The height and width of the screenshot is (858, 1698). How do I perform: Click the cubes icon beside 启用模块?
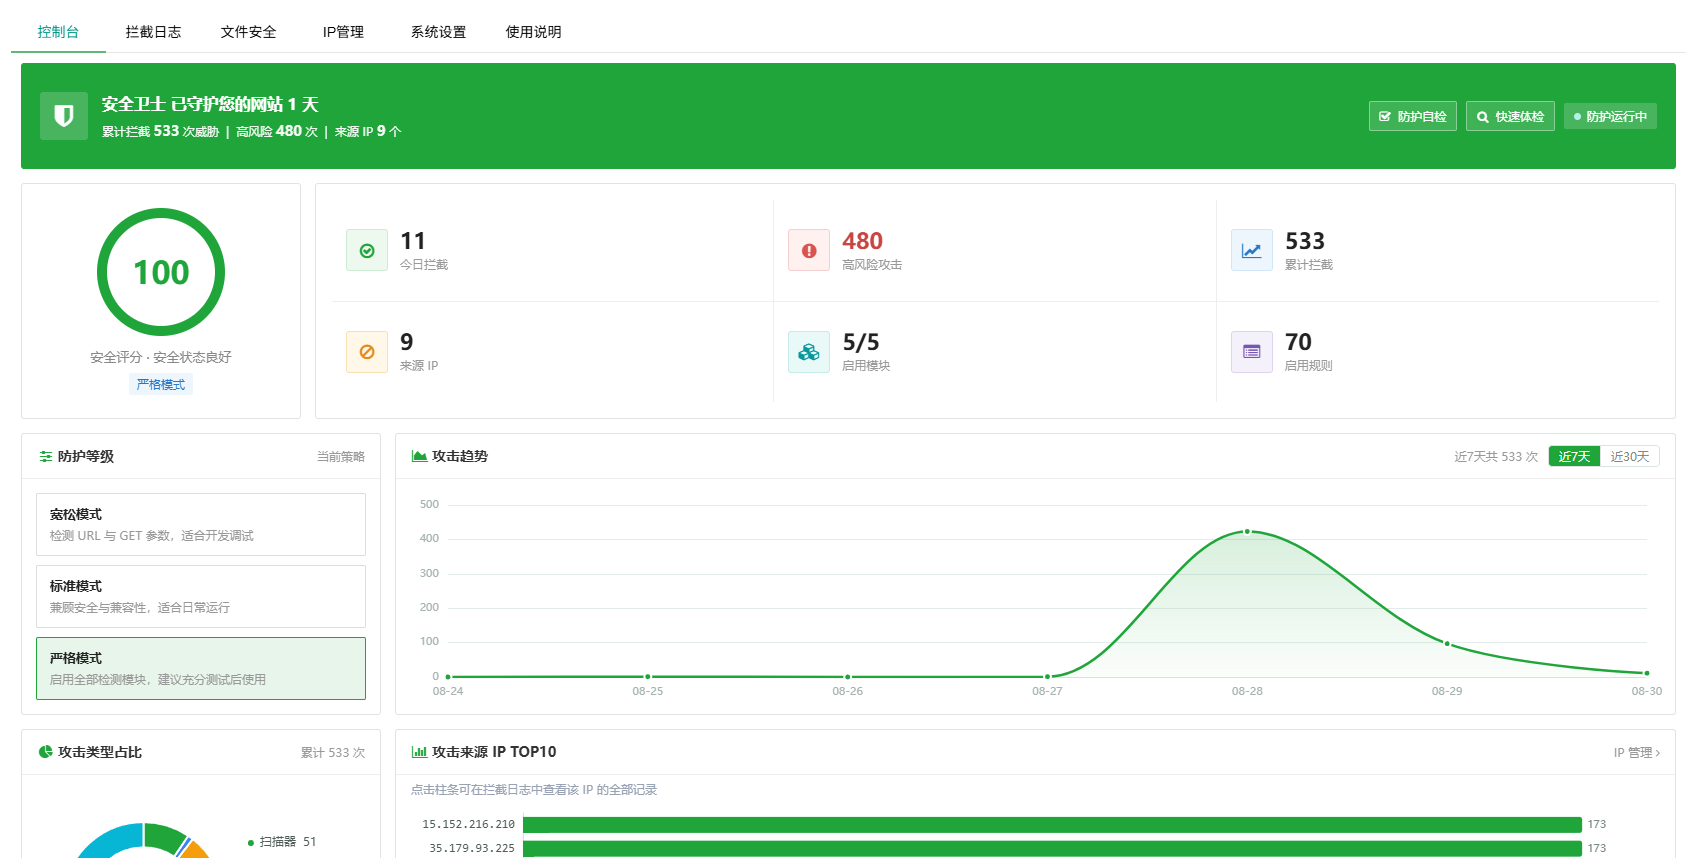(x=809, y=351)
